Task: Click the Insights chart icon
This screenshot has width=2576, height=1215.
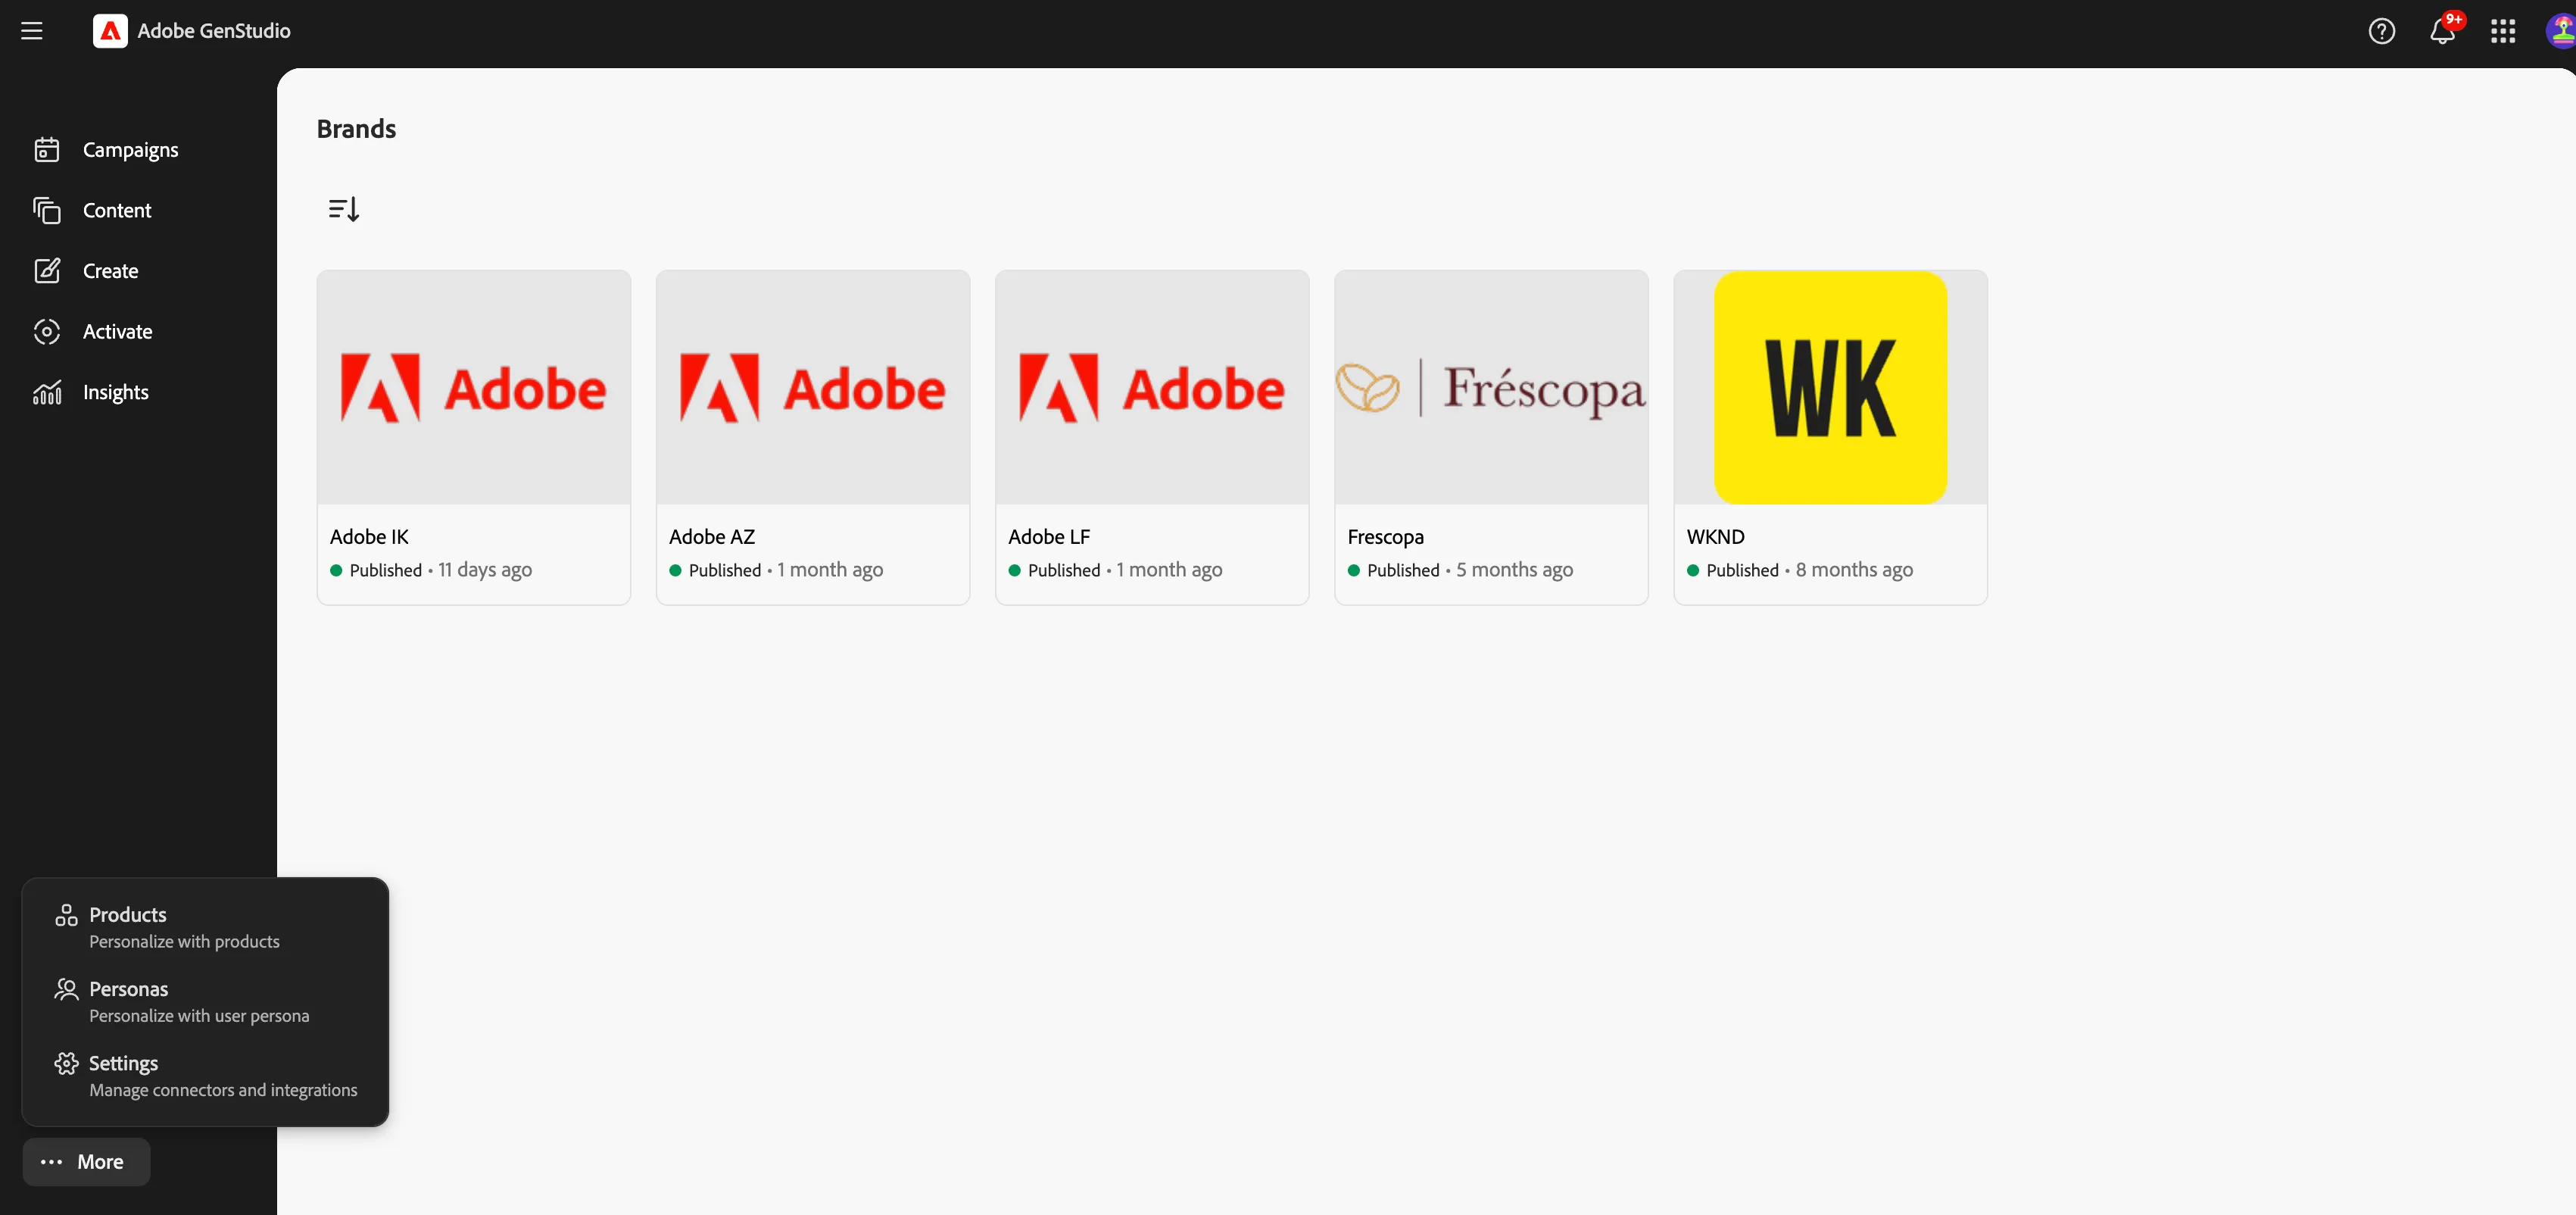Action: [47, 393]
